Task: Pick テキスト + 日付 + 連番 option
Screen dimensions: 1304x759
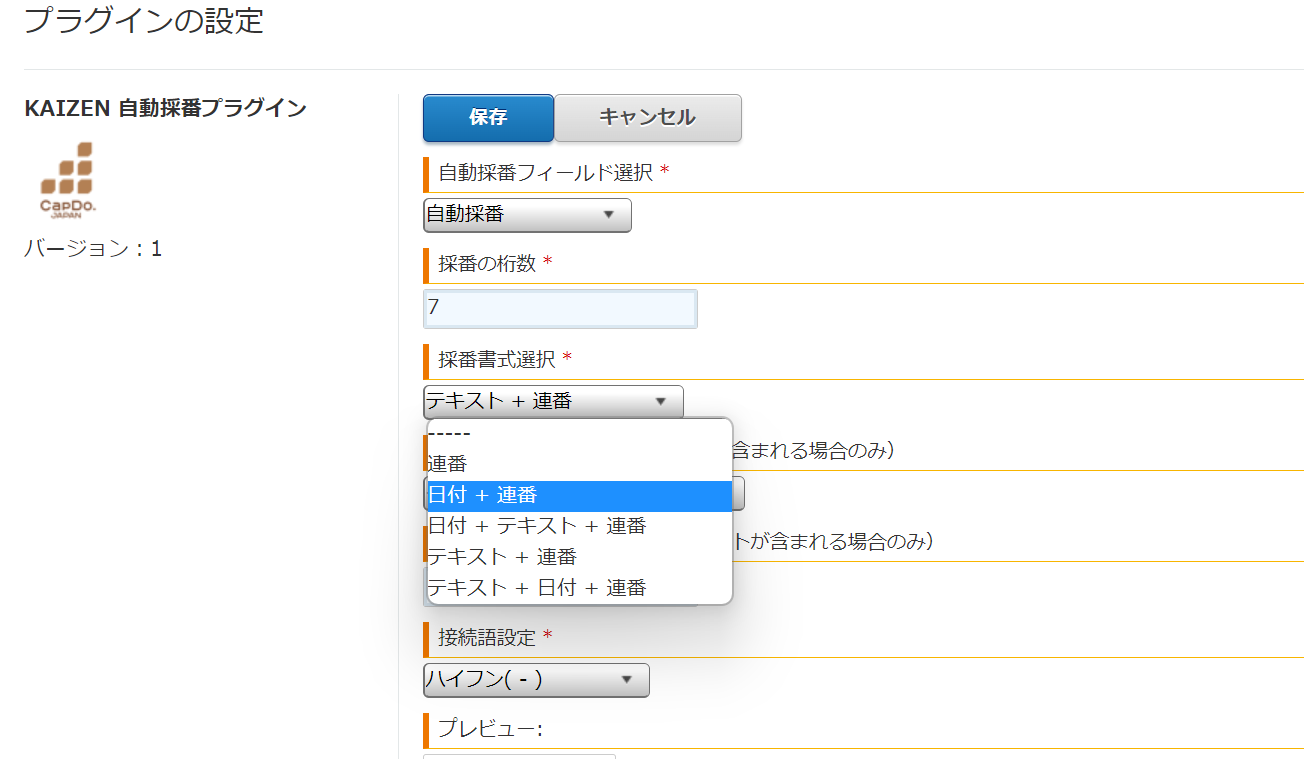Action: pyautogui.click(x=537, y=588)
